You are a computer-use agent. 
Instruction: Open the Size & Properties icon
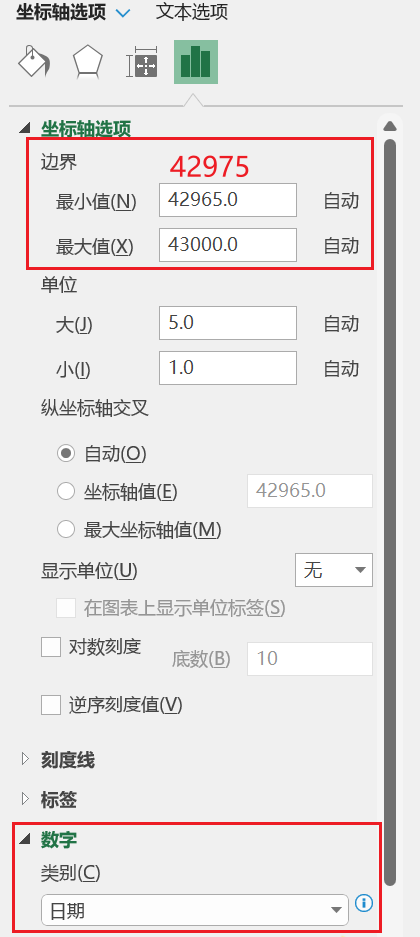[x=142, y=62]
